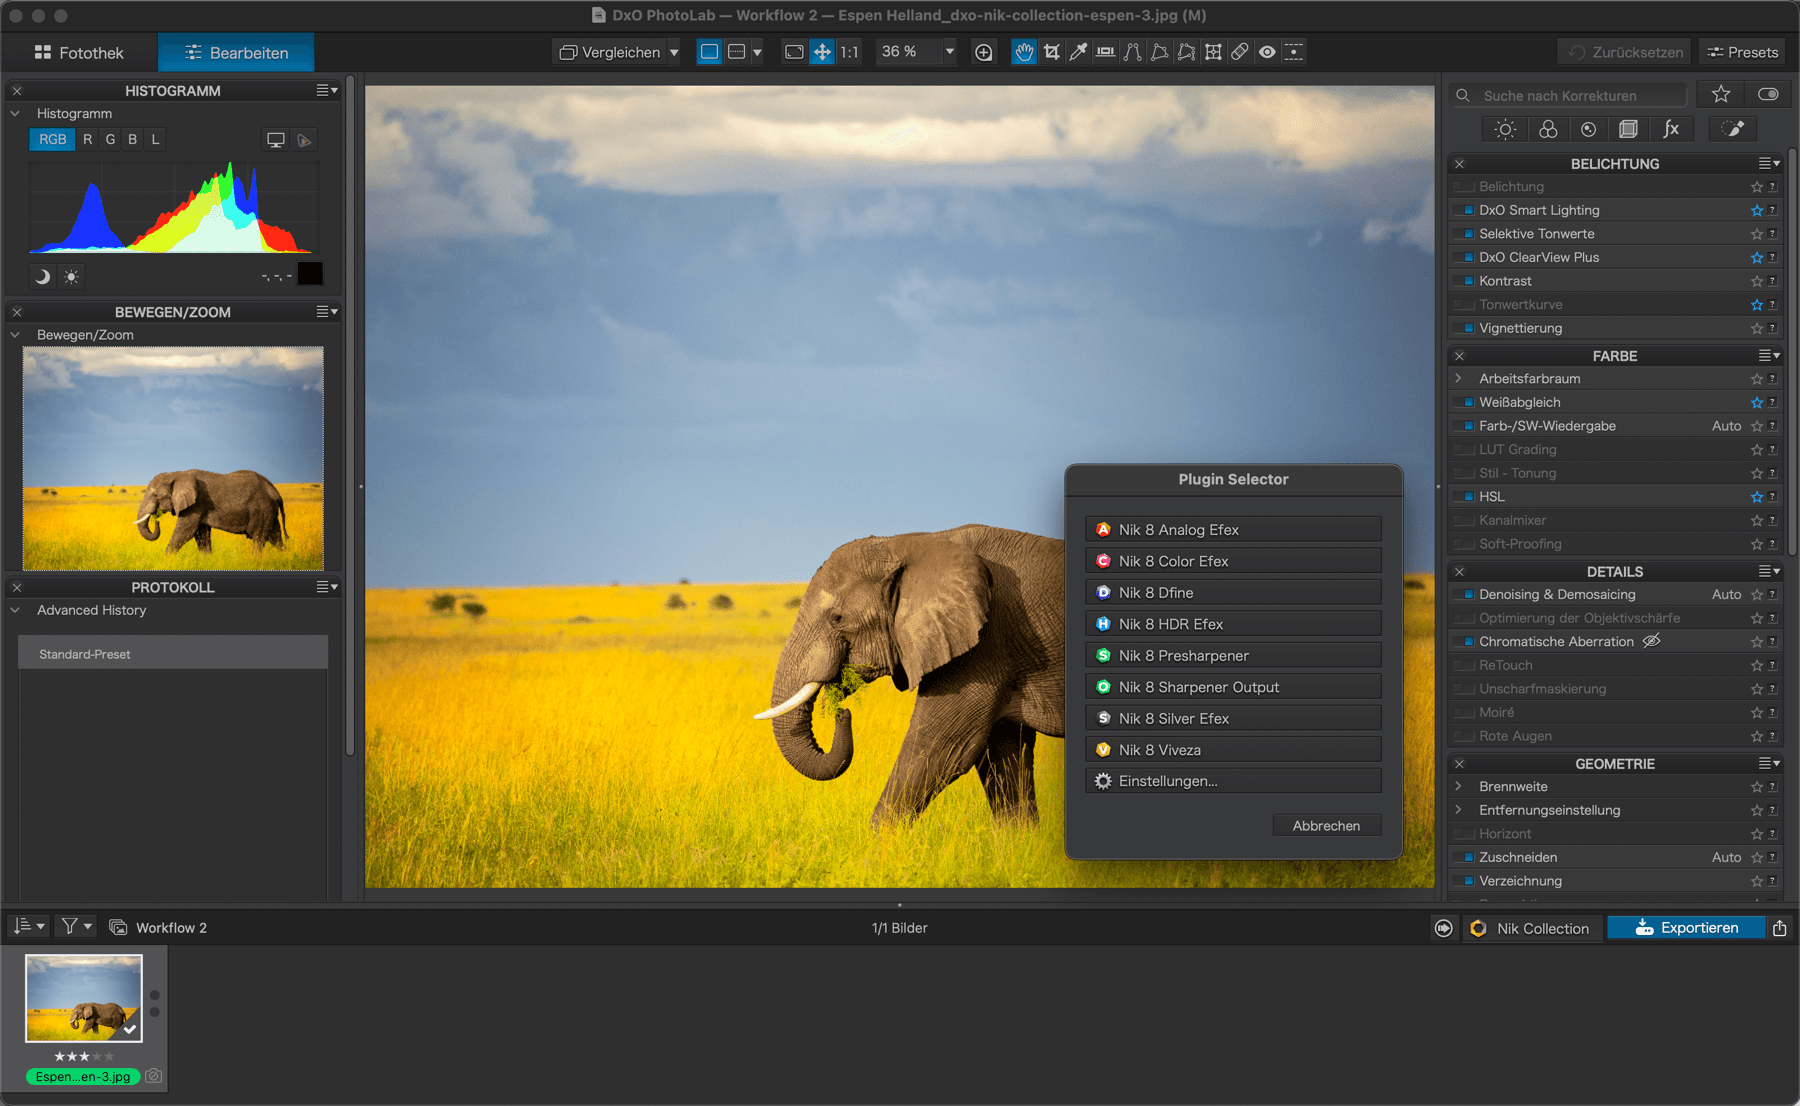Toggle the Vignettierung correction switch
1800x1106 pixels.
(x=1464, y=328)
